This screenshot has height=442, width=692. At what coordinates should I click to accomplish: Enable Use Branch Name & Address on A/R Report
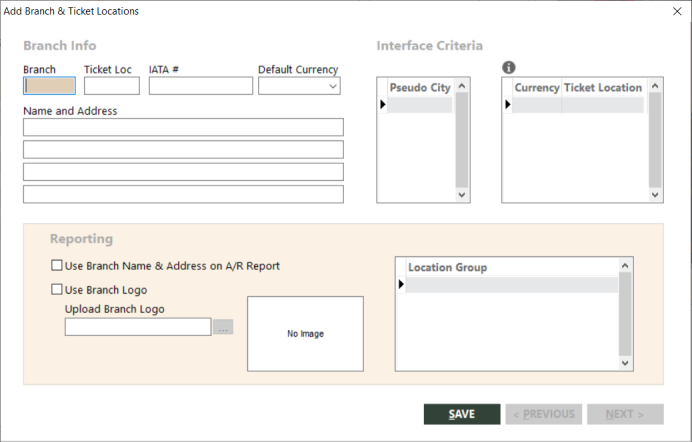[56, 266]
